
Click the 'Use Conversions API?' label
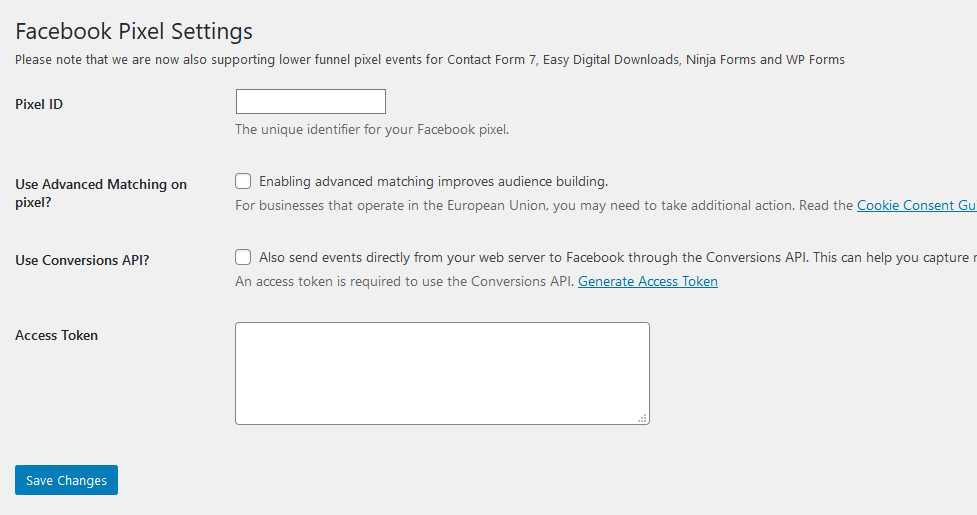82,260
